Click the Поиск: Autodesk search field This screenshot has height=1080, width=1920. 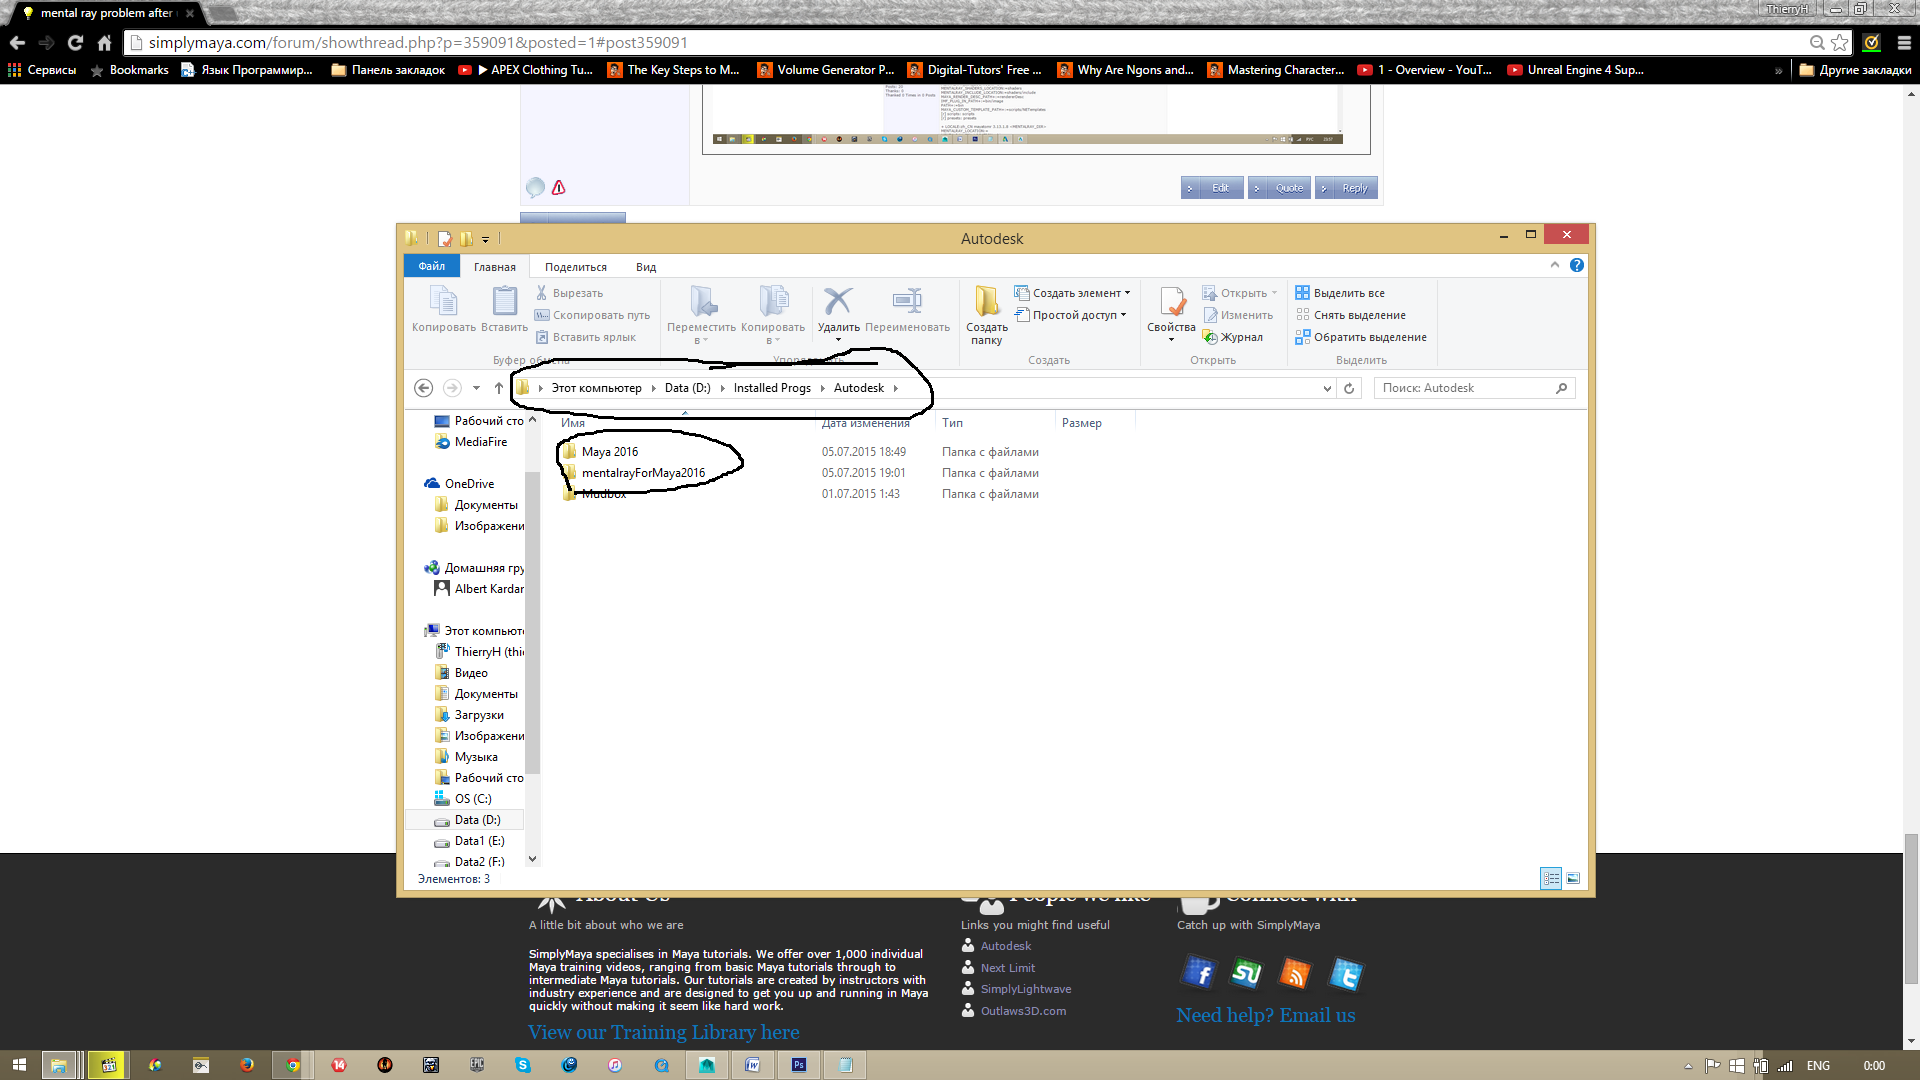pyautogui.click(x=1474, y=388)
